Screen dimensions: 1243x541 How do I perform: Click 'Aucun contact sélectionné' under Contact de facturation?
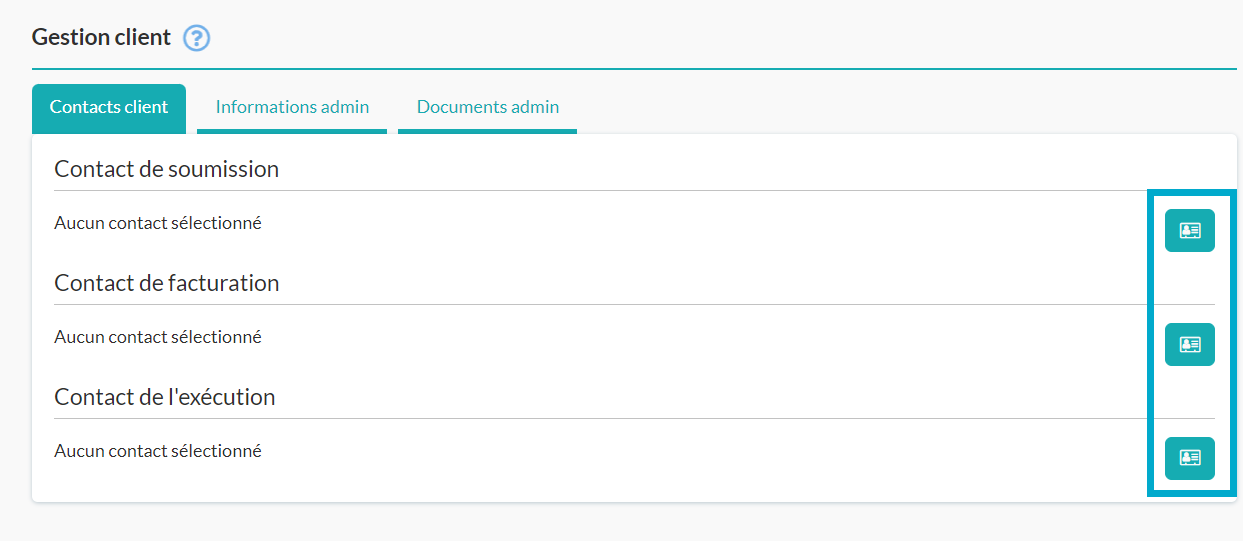tap(158, 337)
